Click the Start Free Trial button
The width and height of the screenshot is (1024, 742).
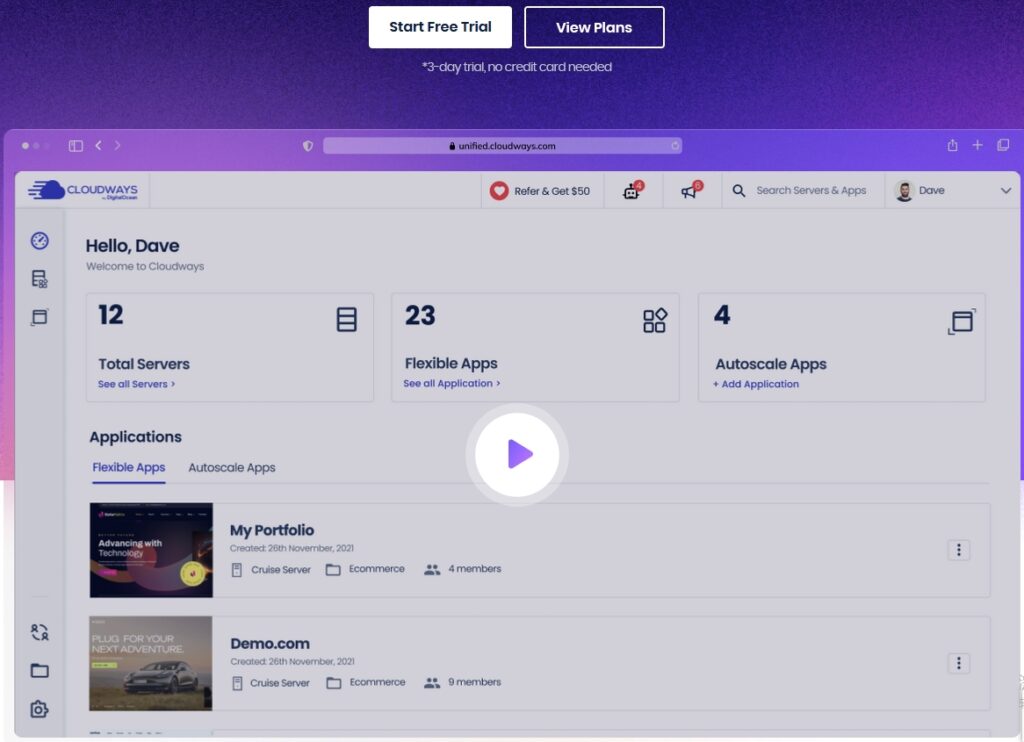(x=440, y=27)
